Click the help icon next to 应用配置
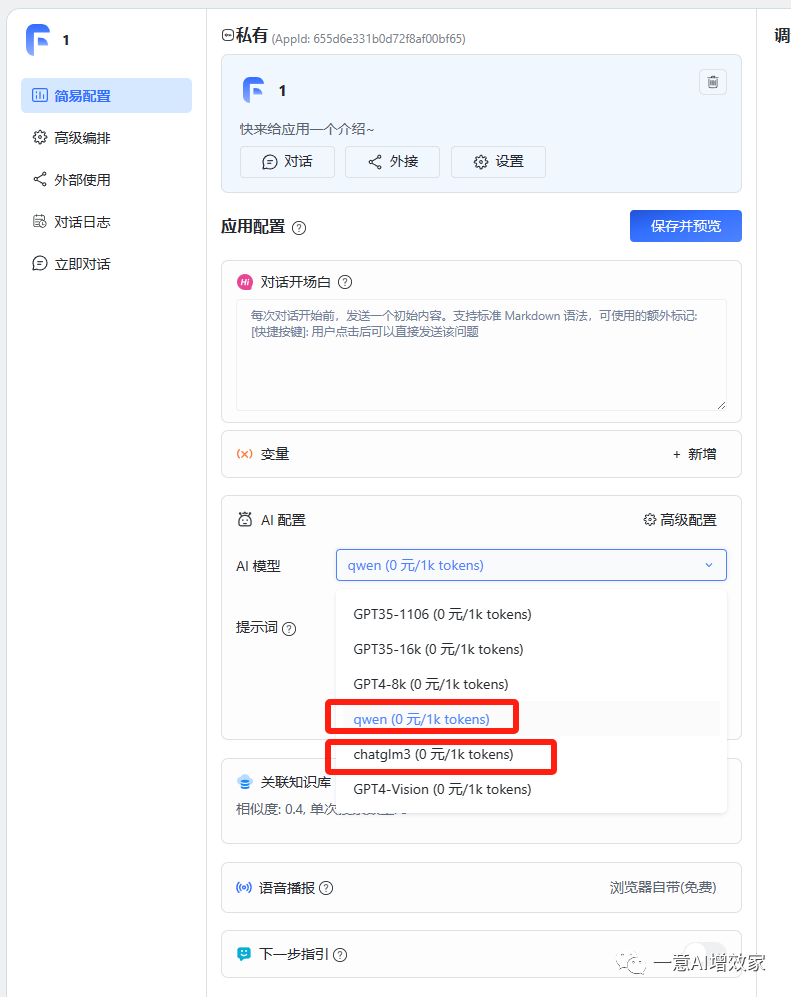Image resolution: width=791 pixels, height=997 pixels. 299,228
